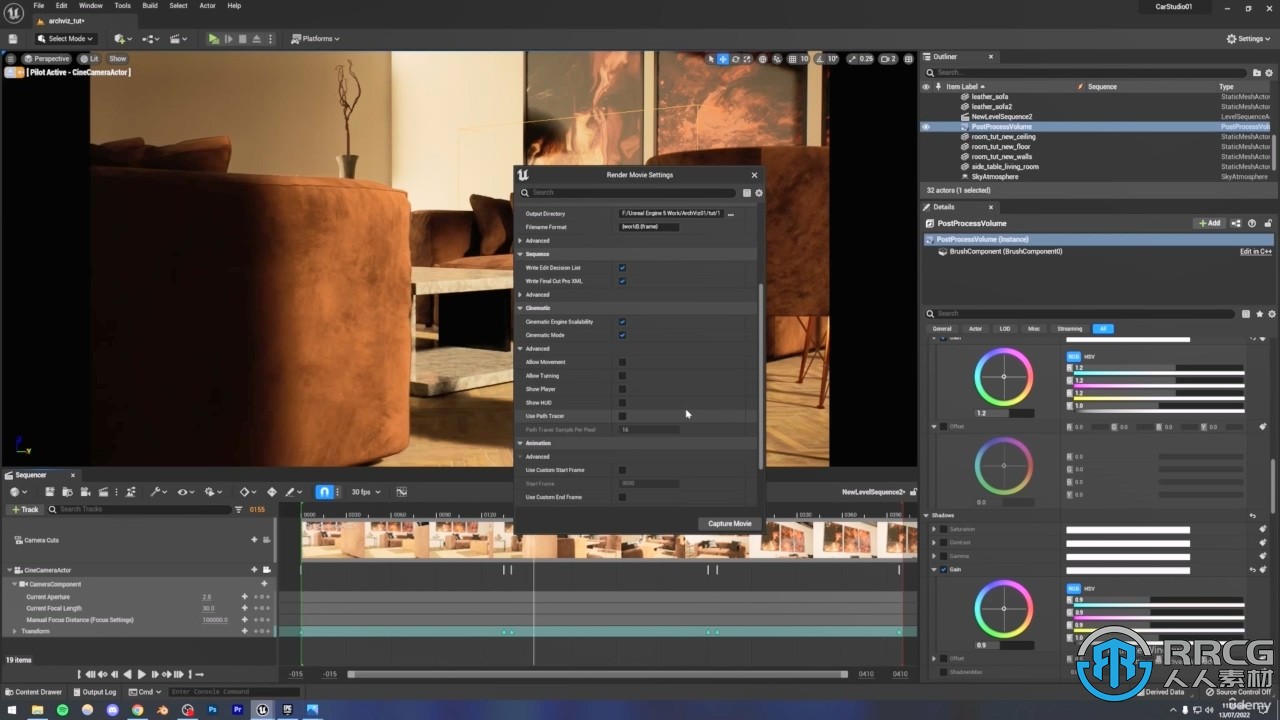1280x720 pixels.
Task: Click the Play button in main toolbar
Action: tap(213, 39)
